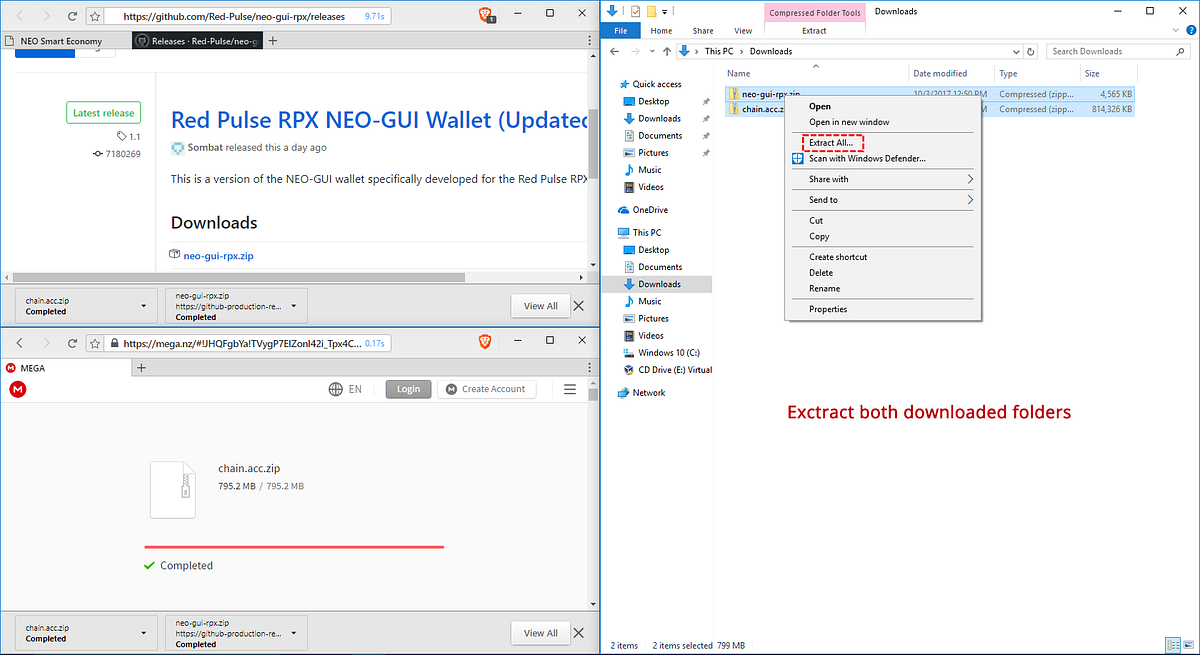Click New folder icon in Explorer title bar
1200x655 pixels.
click(x=651, y=11)
